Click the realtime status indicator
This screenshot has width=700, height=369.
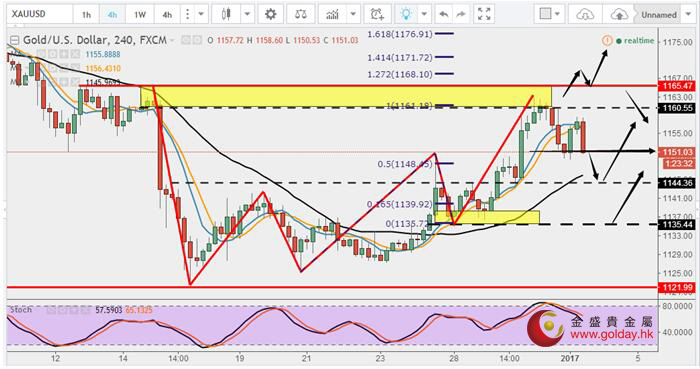tap(635, 41)
